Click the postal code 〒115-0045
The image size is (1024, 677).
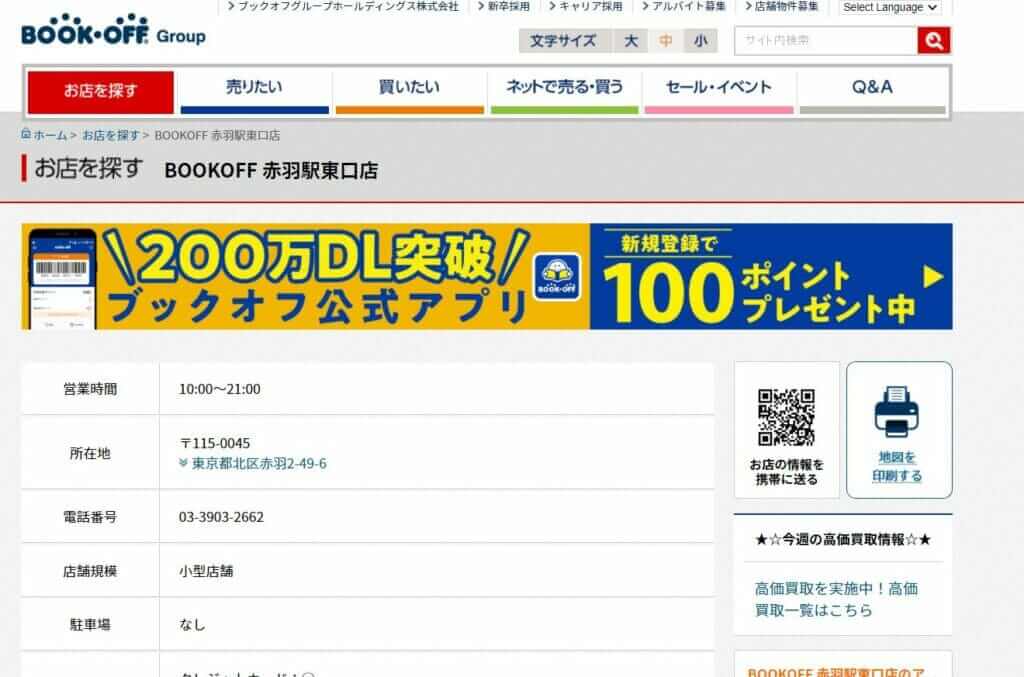click(214, 443)
